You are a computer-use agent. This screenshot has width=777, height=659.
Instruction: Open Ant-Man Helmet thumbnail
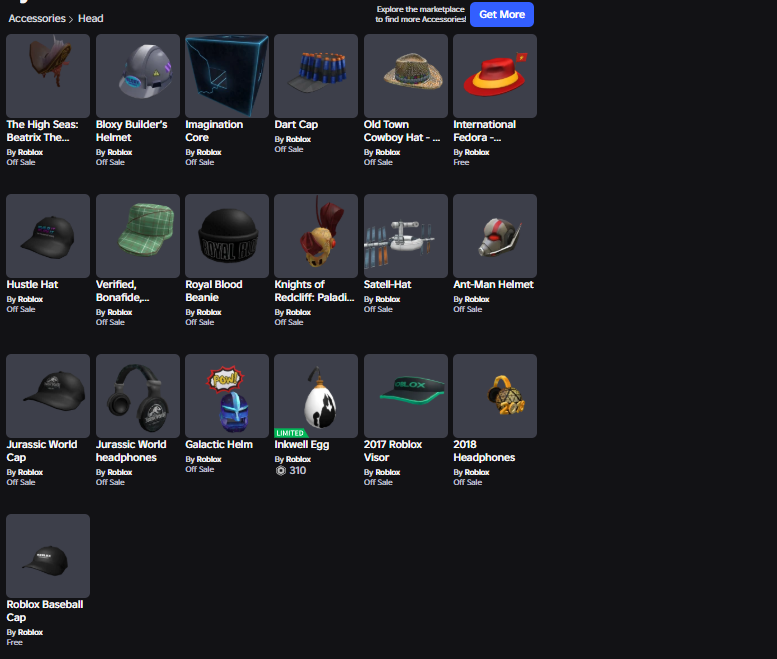(495, 236)
